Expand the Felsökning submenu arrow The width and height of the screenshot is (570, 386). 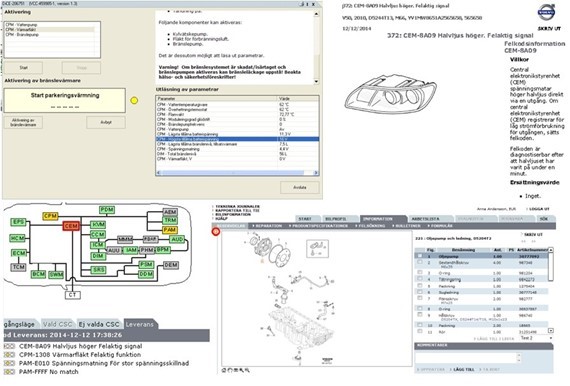[356, 226]
